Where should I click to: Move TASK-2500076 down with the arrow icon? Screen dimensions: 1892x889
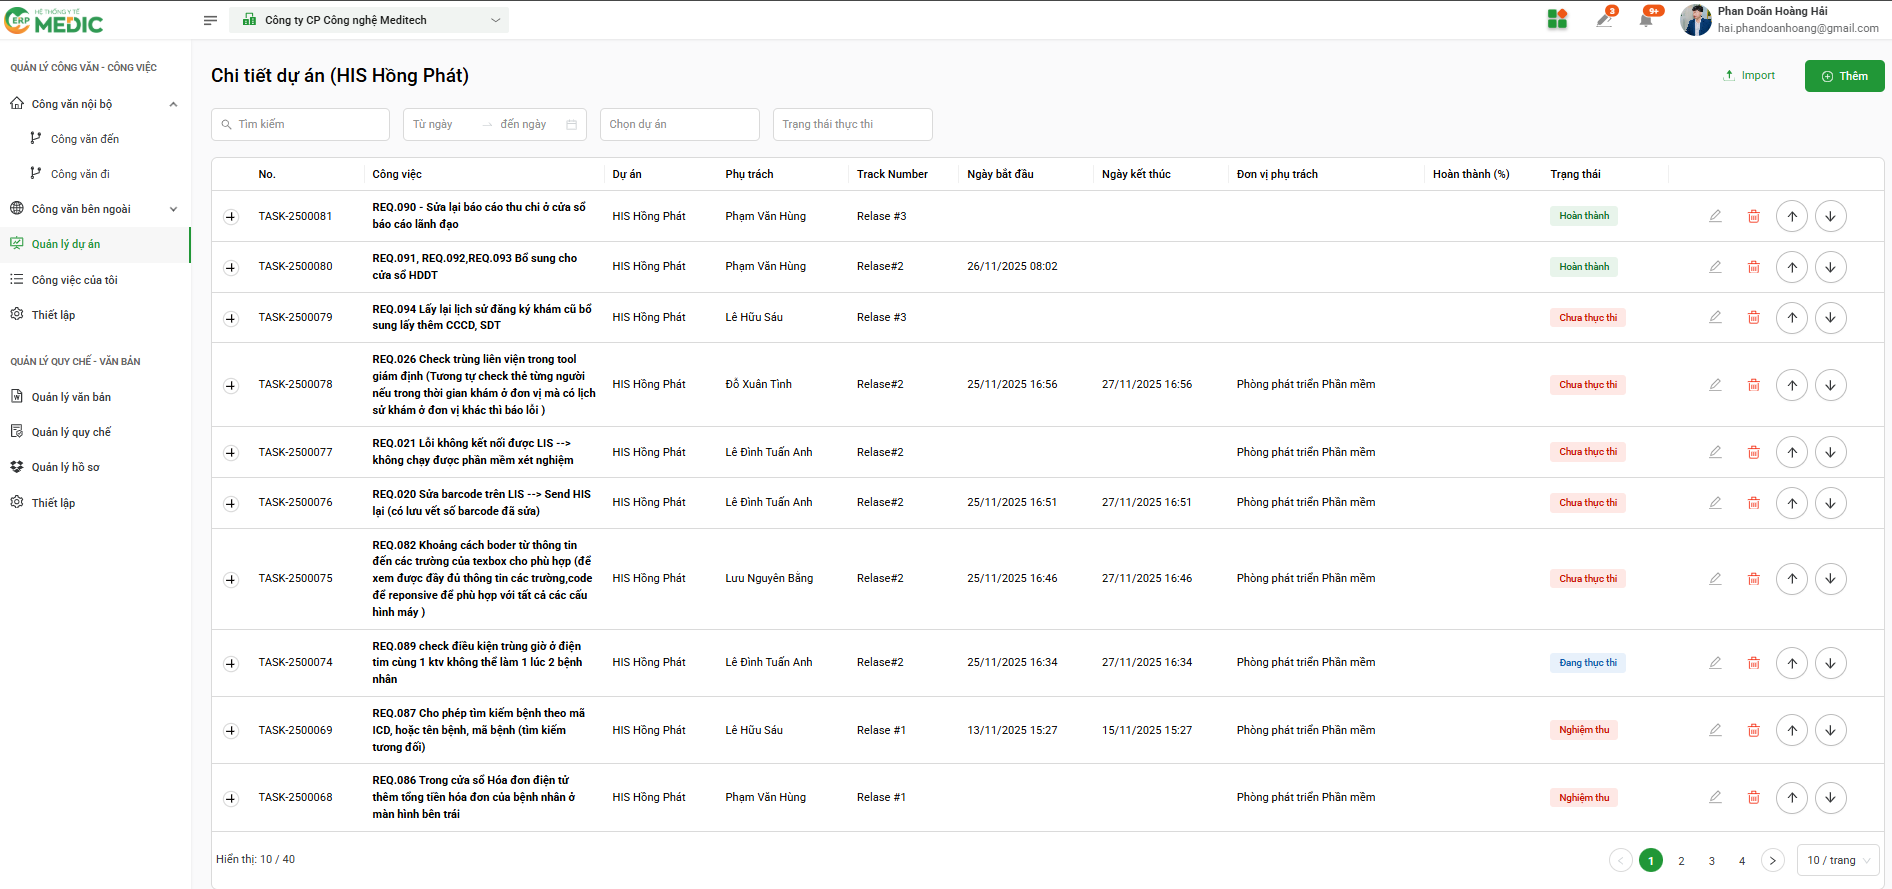(x=1830, y=503)
